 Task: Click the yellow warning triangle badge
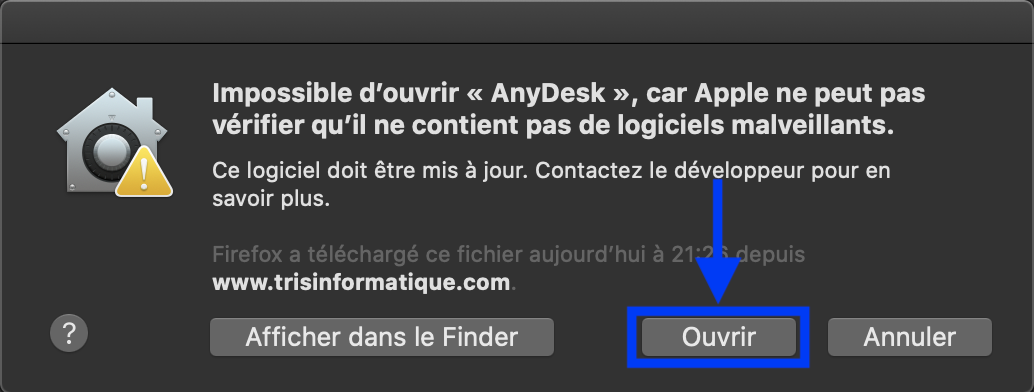pos(144,173)
